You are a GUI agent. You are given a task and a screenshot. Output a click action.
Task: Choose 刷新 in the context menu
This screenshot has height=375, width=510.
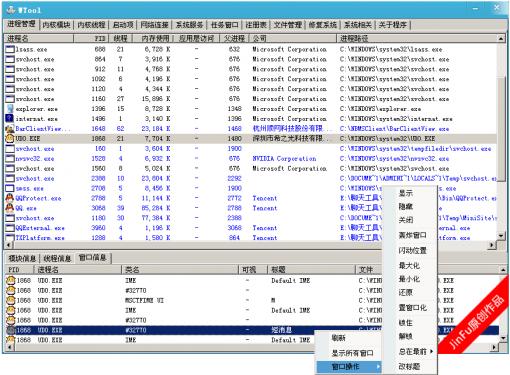[x=348, y=338]
